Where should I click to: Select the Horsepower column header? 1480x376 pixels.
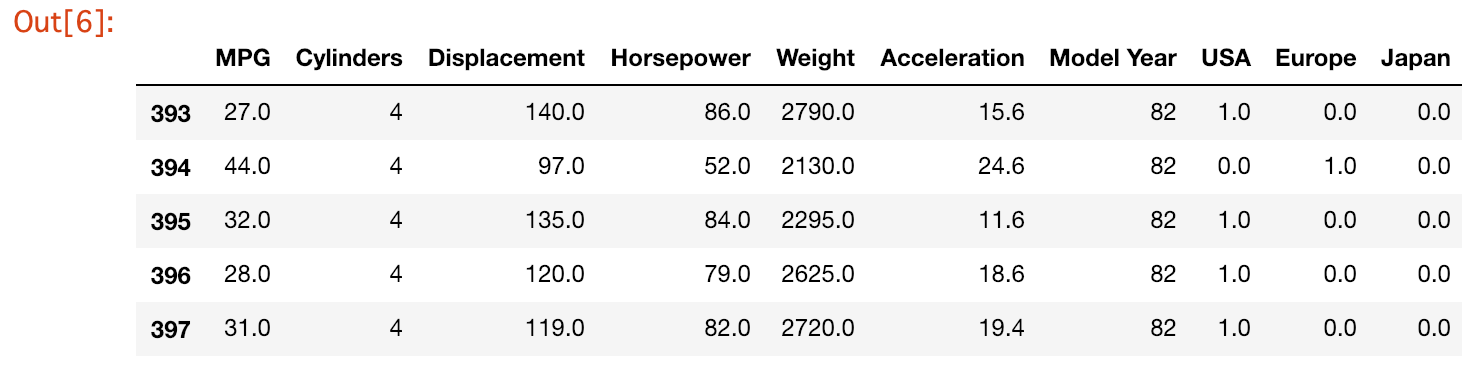[680, 58]
